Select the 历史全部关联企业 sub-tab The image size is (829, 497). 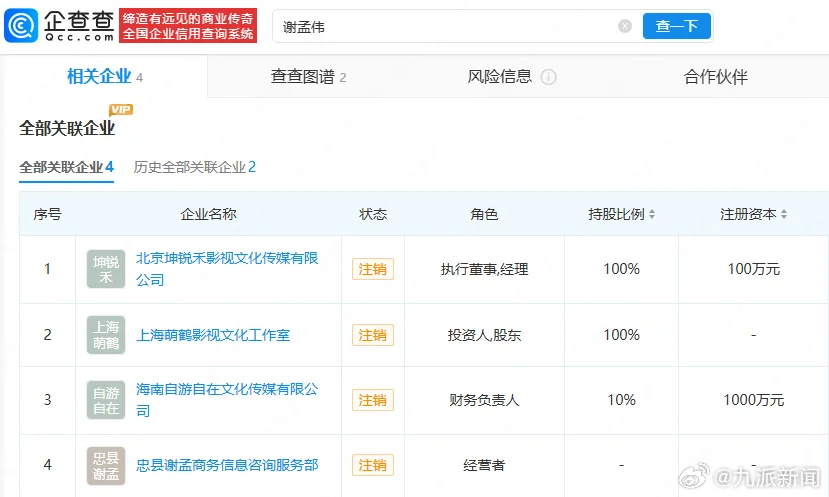click(x=195, y=167)
